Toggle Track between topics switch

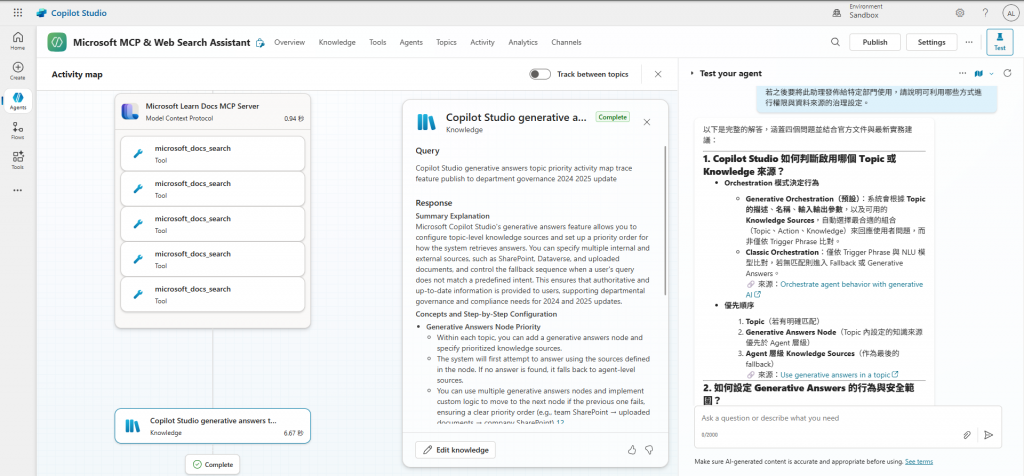(x=540, y=74)
